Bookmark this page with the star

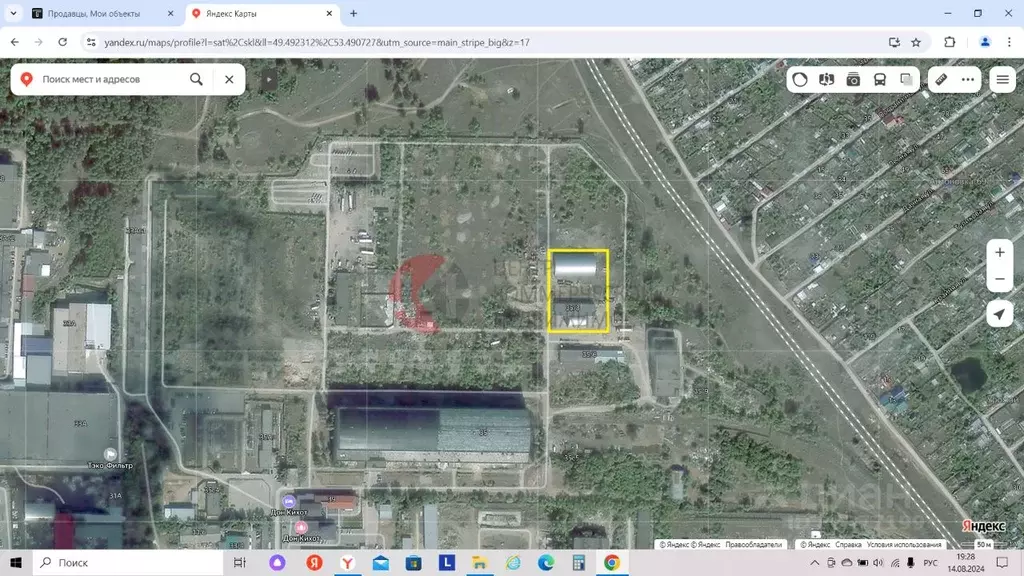(916, 42)
